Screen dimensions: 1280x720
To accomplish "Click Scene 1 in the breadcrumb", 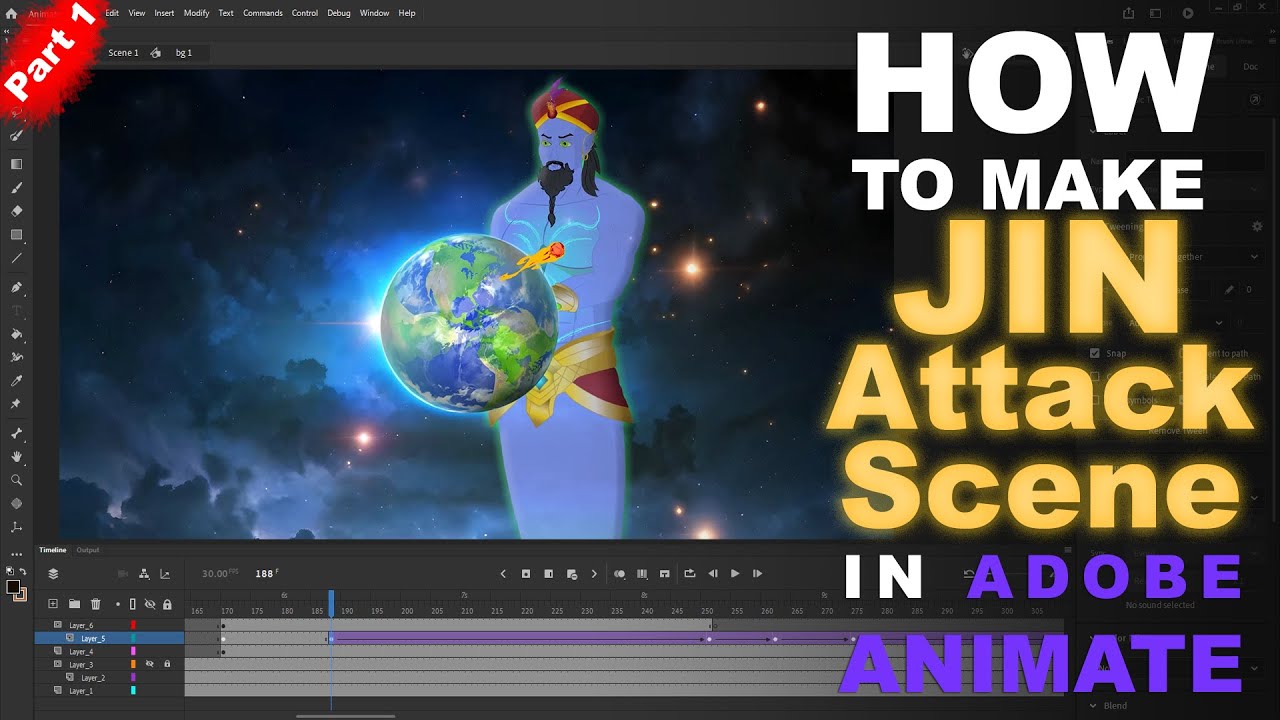I will coord(123,53).
